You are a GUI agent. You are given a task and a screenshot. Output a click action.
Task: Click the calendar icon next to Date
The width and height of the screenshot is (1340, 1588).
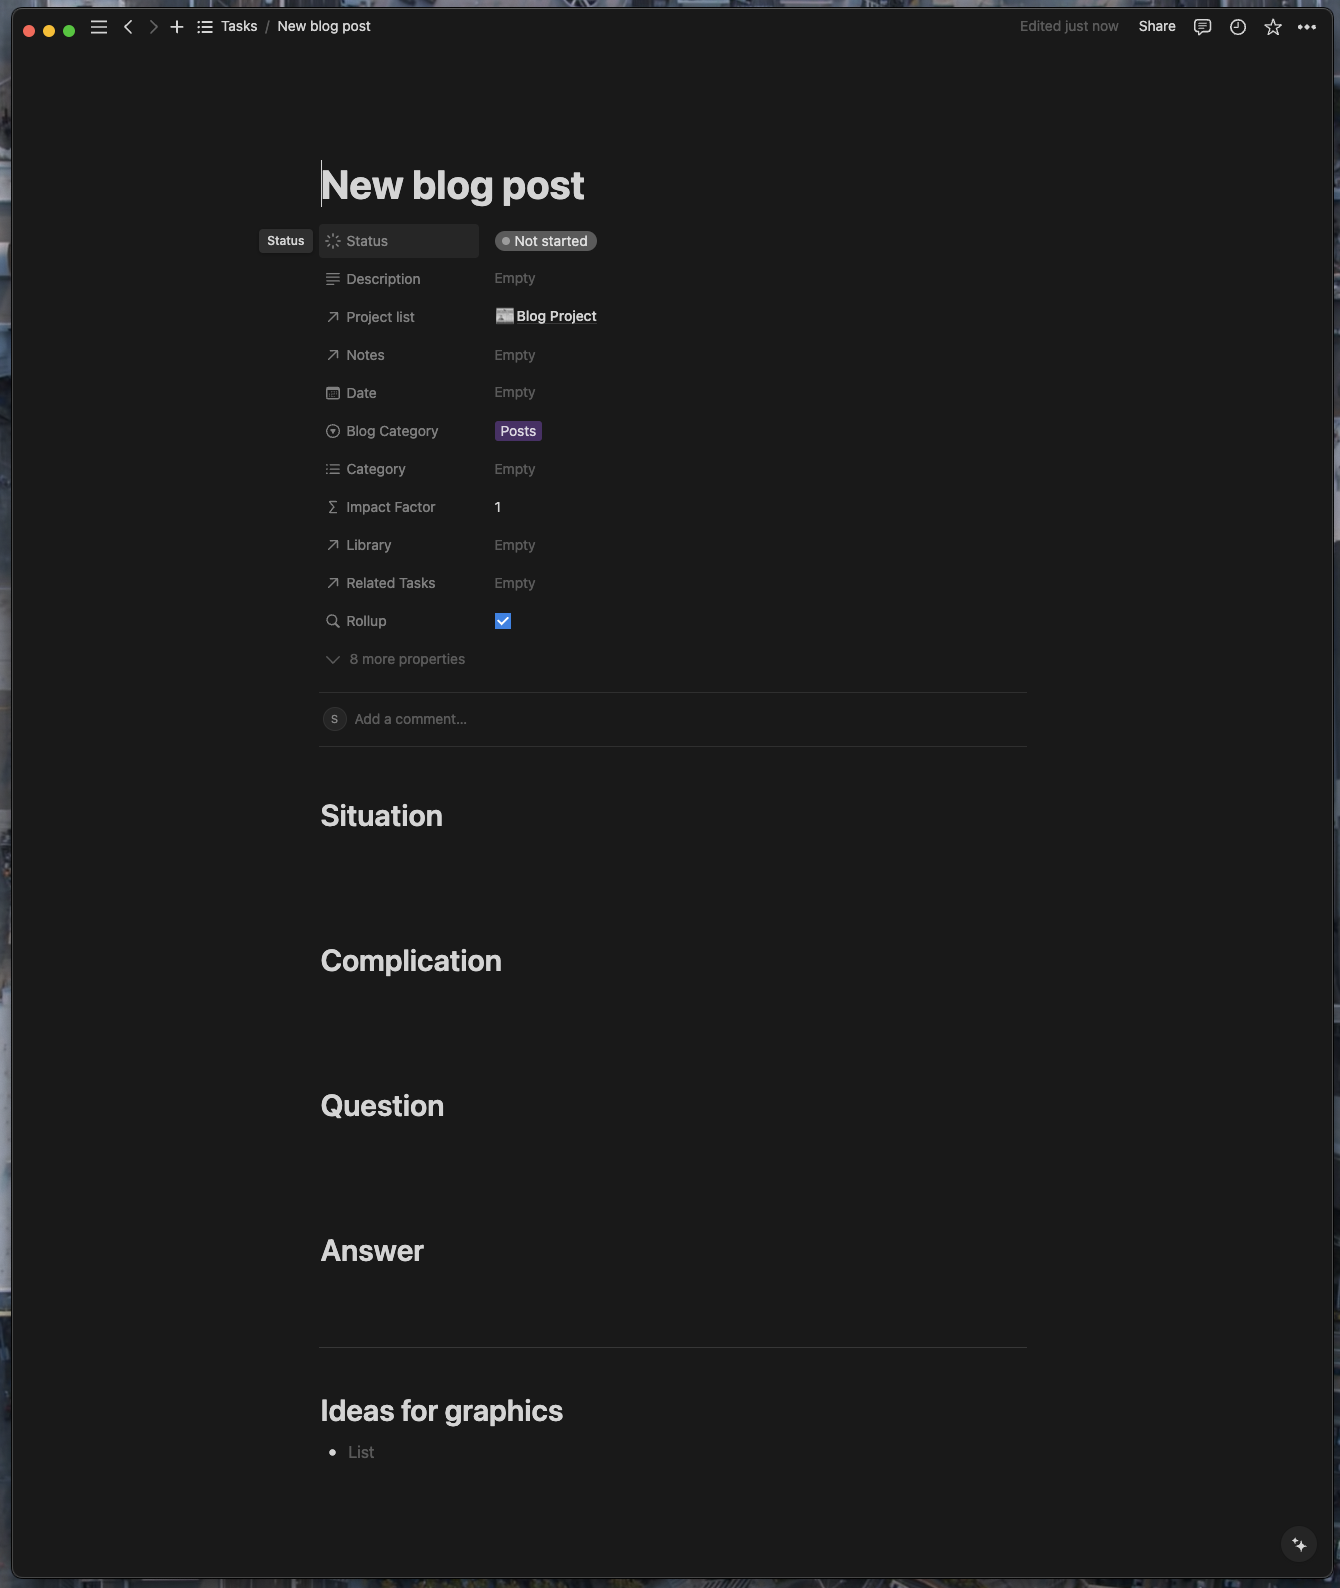click(333, 393)
